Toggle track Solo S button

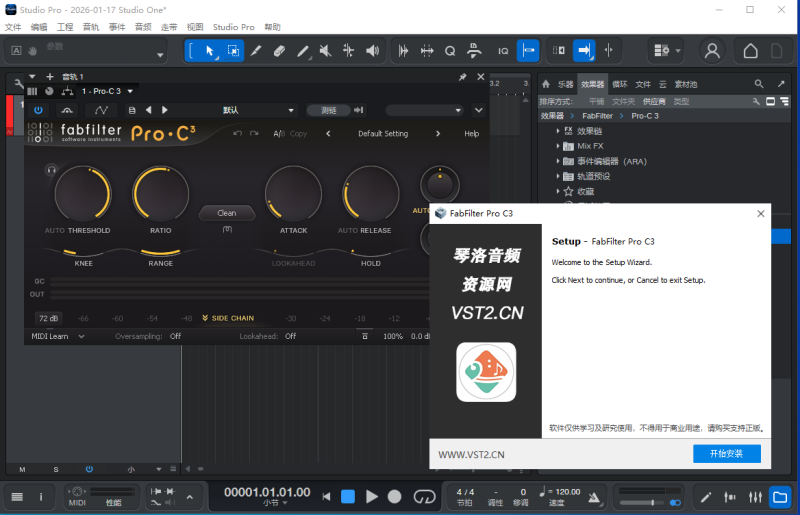tap(56, 469)
